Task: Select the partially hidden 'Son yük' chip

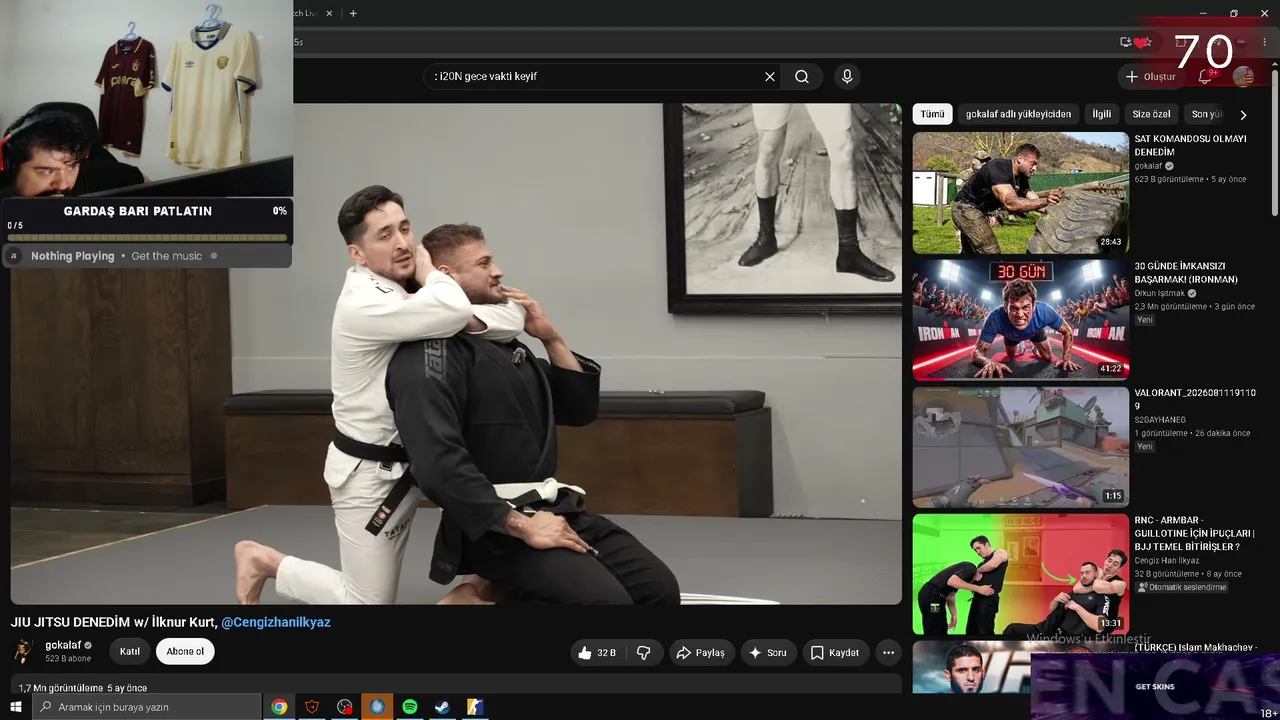Action: 1206,114
